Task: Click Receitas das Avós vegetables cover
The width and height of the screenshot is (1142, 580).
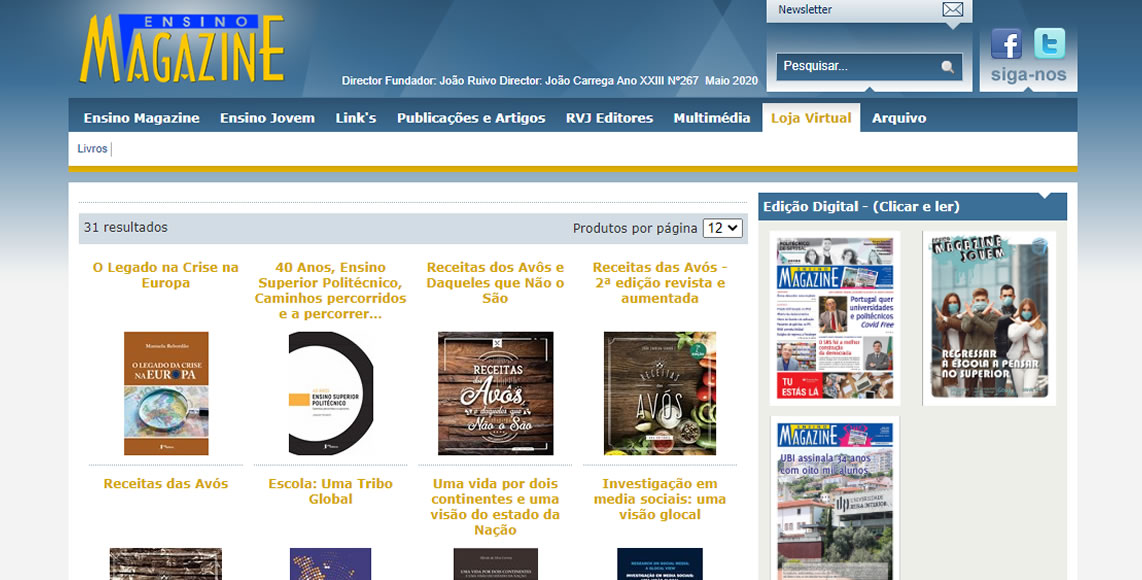Action: point(660,393)
